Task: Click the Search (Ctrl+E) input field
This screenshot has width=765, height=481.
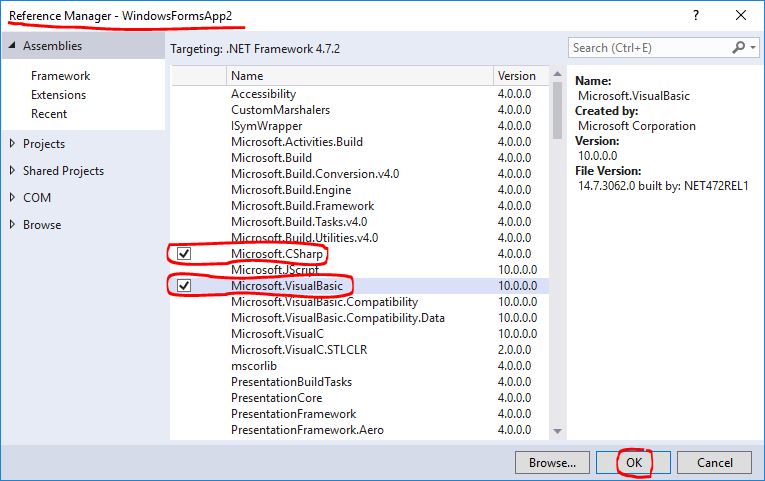Action: 650,47
